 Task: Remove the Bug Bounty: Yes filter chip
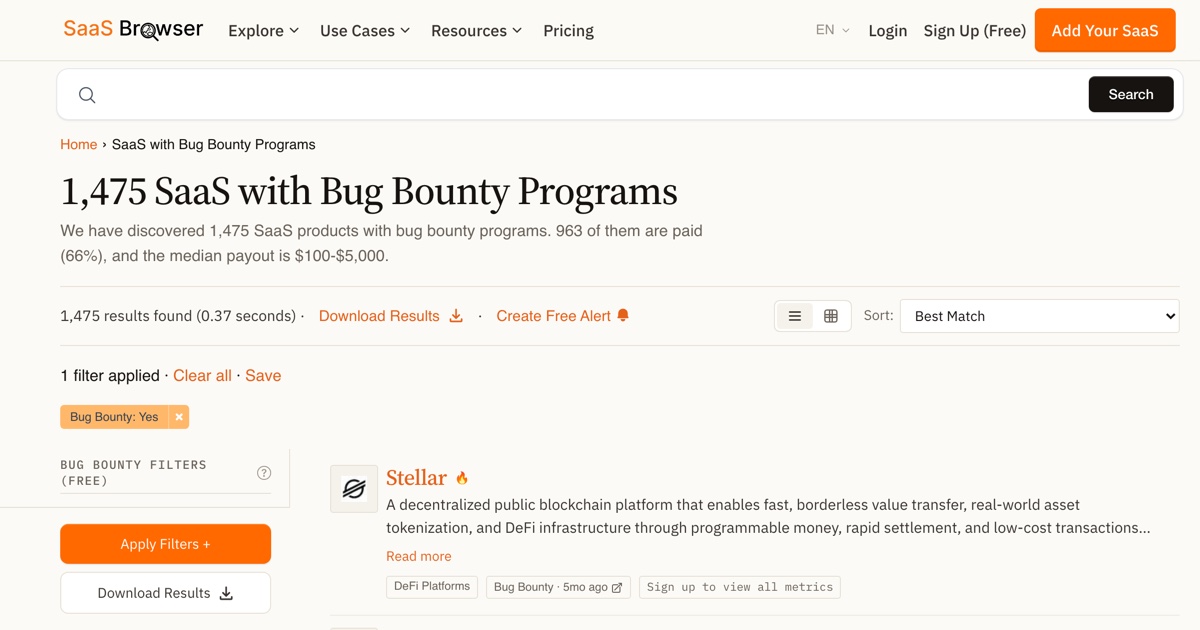point(179,417)
